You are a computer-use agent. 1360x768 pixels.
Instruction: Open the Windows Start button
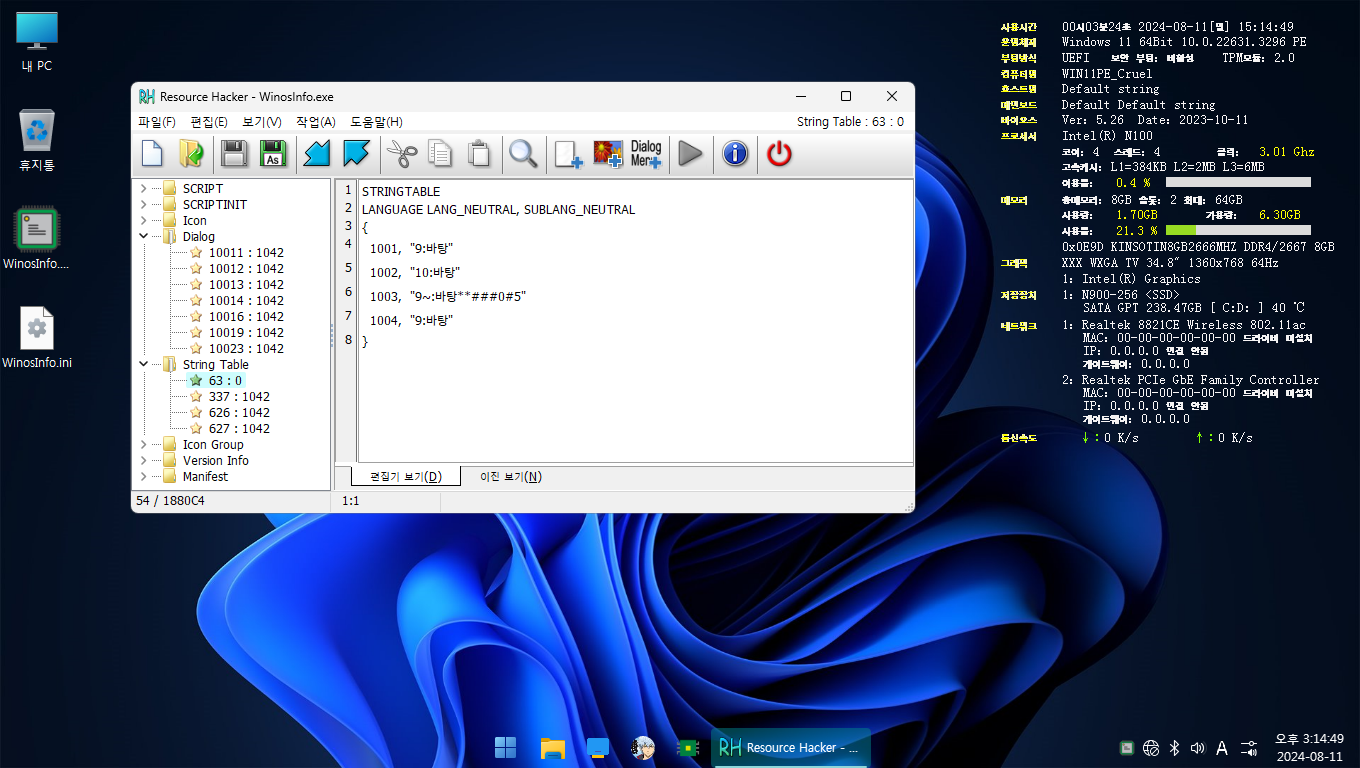[506, 747]
